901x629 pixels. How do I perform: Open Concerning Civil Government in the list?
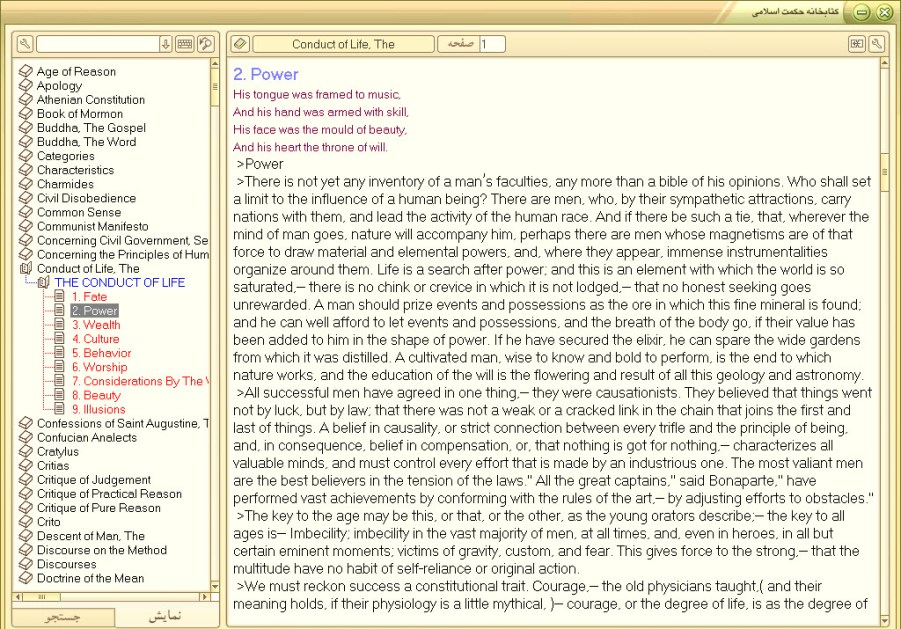pos(122,240)
